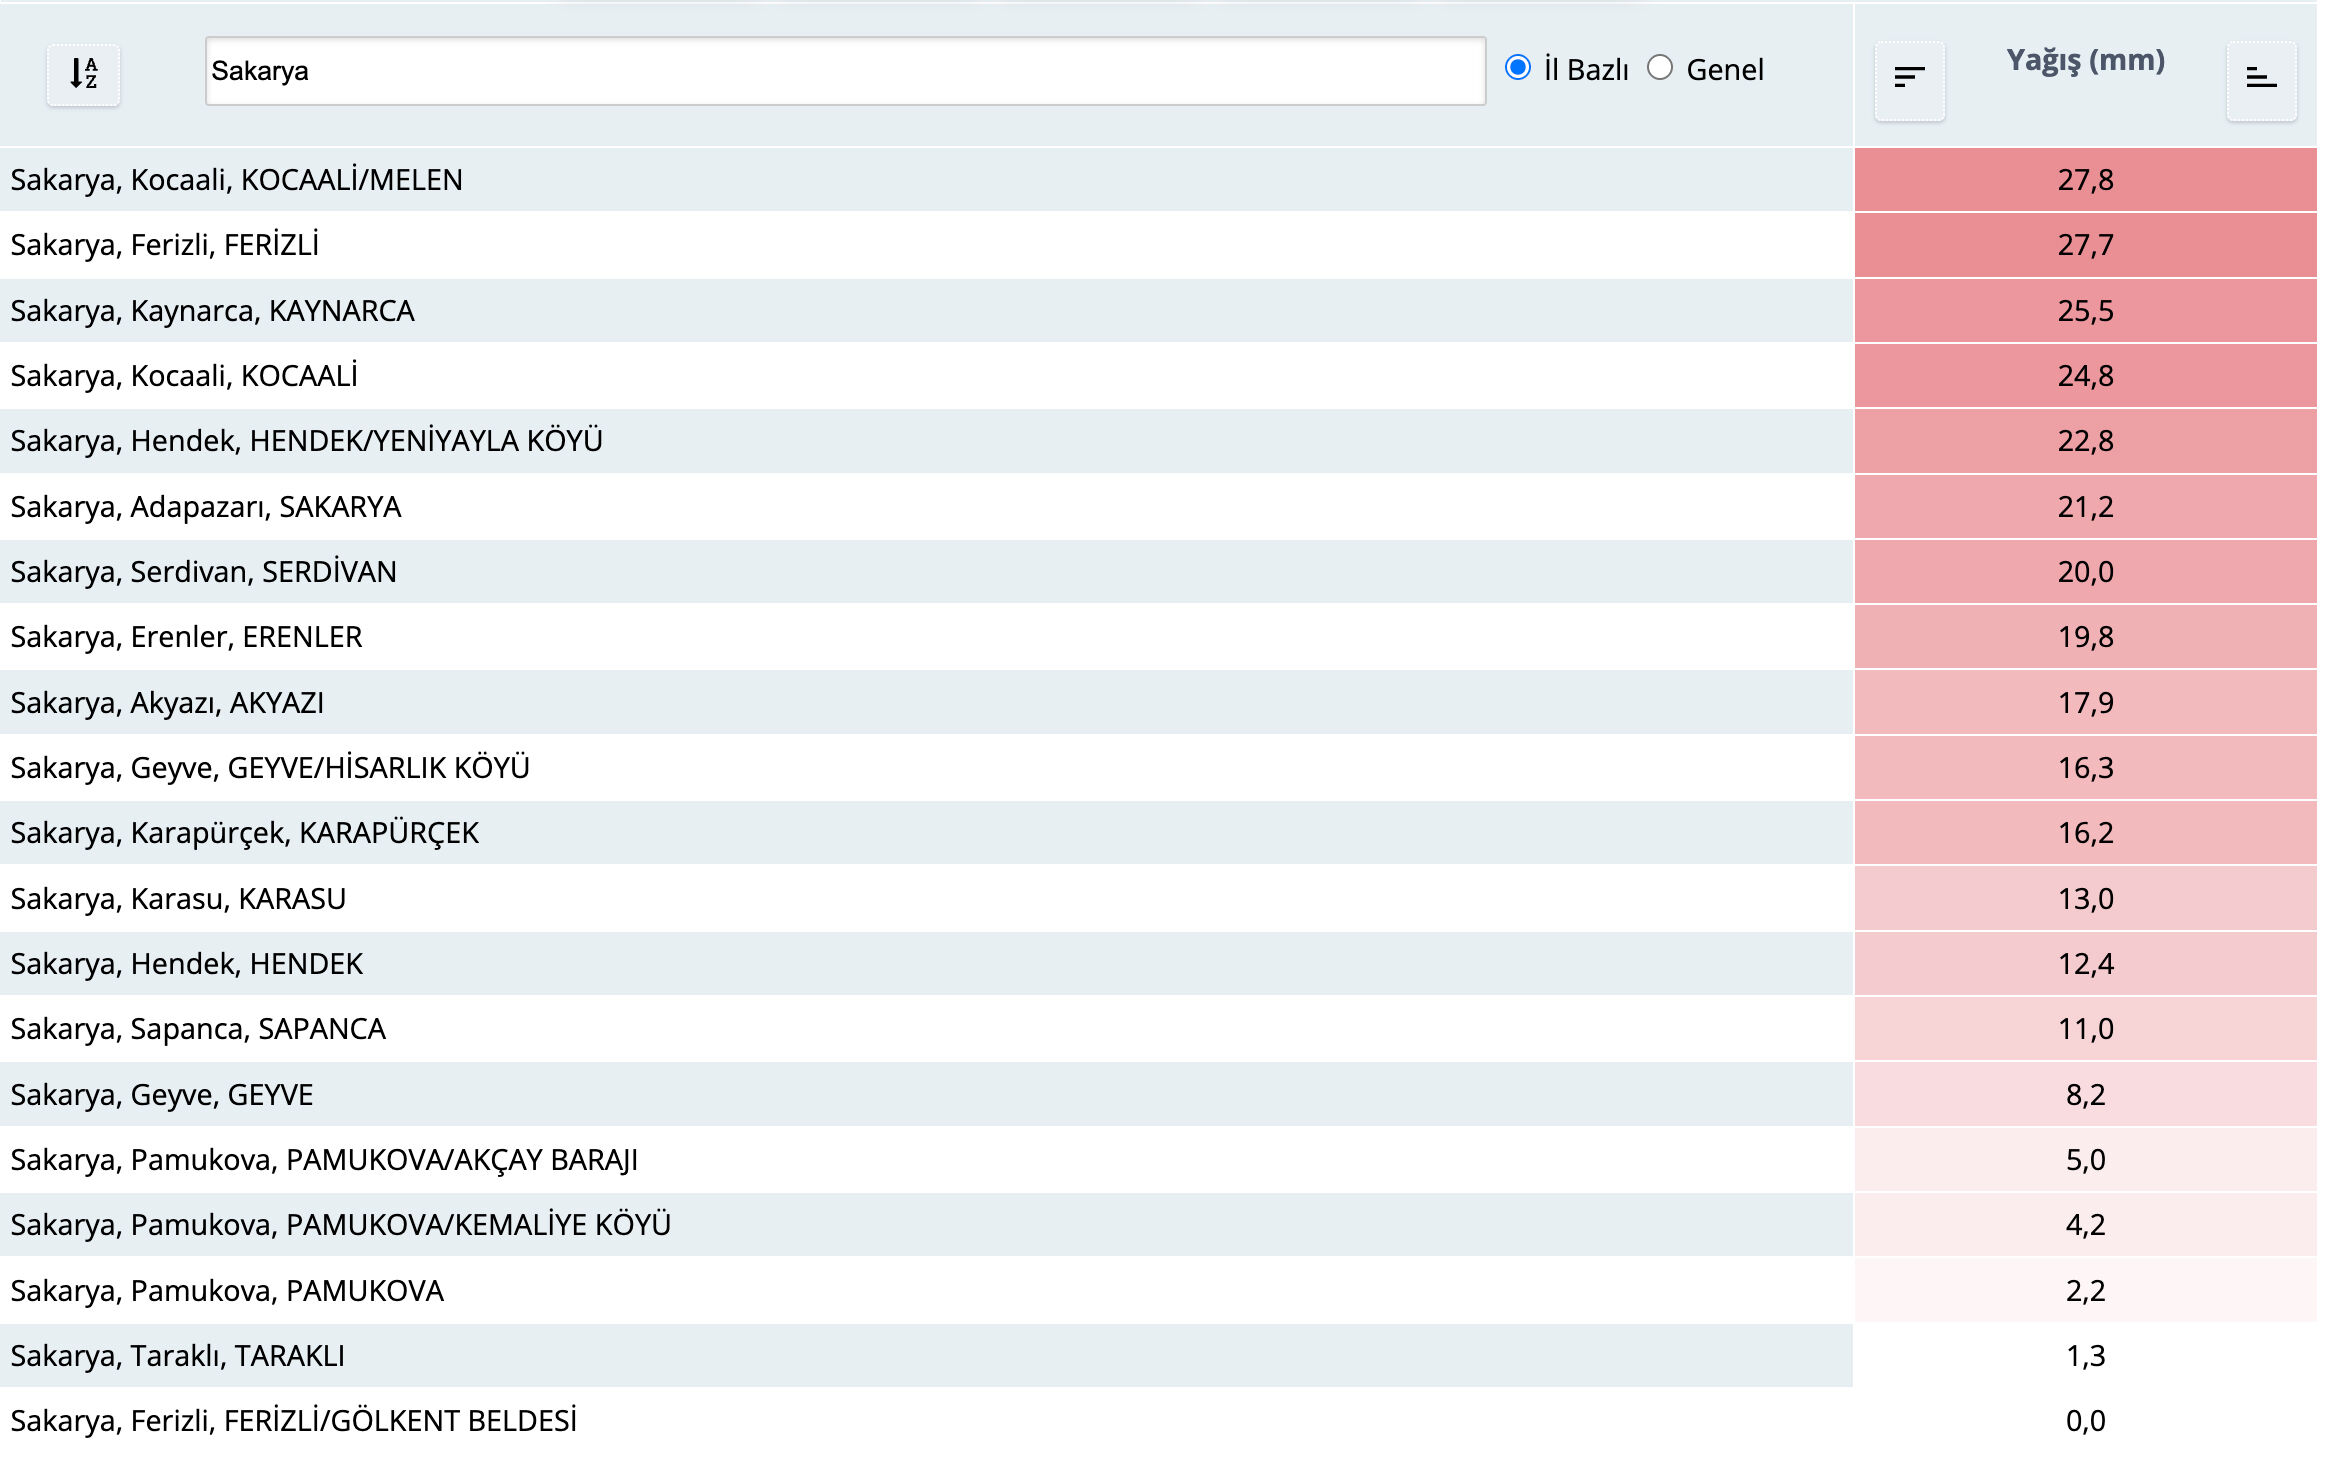The width and height of the screenshot is (2325, 1477).
Task: Select the Genel radio button
Action: coord(1659,68)
